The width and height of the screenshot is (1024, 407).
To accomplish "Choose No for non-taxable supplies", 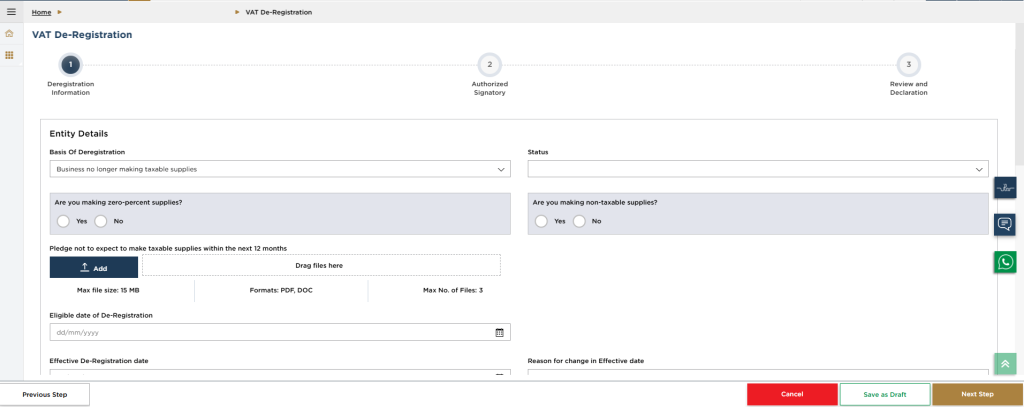I will (579, 220).
